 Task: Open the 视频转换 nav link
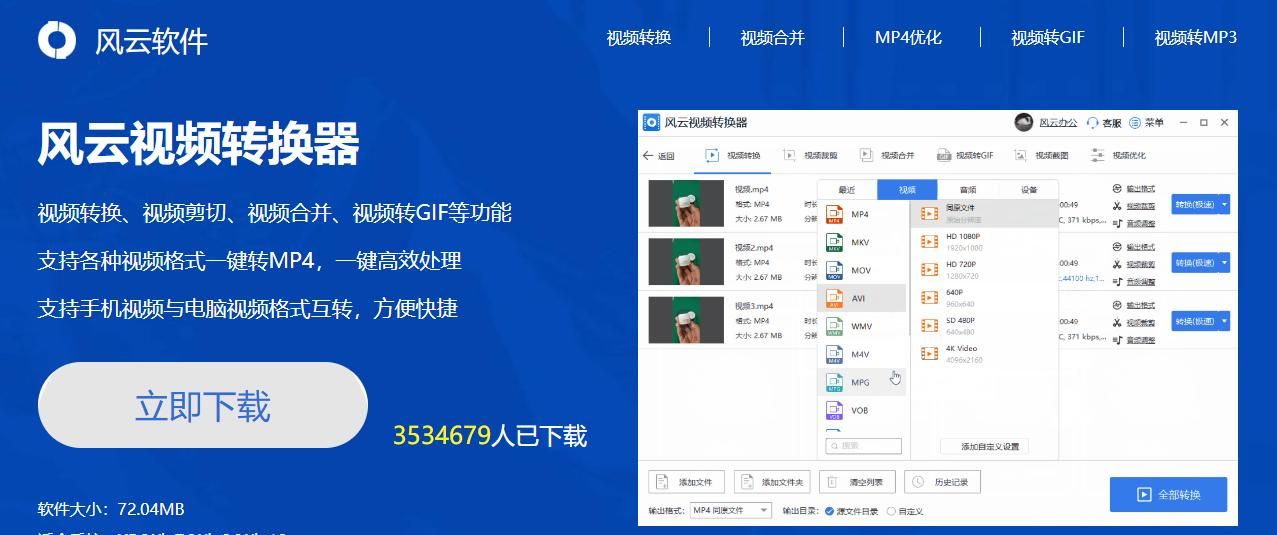(x=638, y=38)
